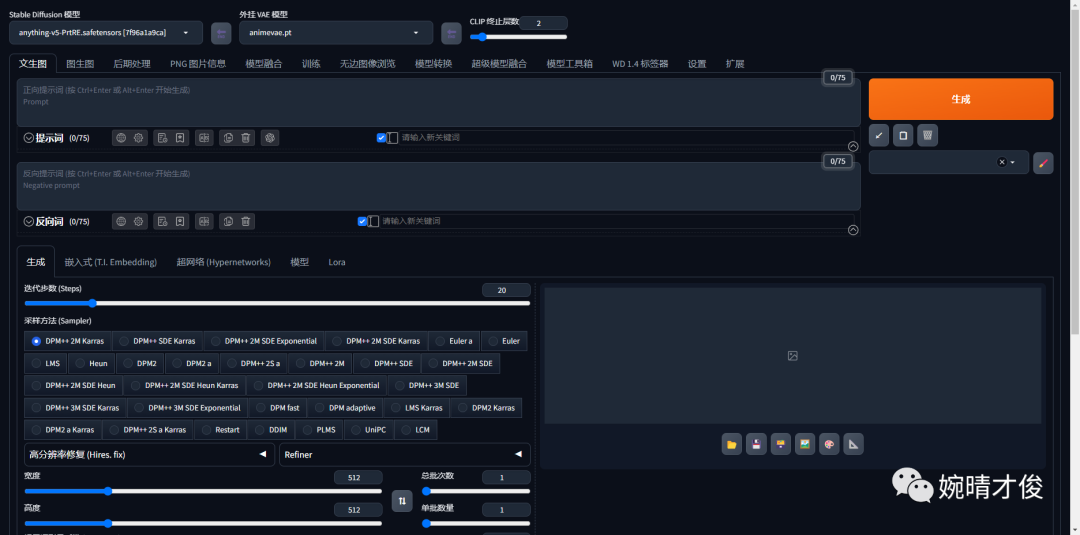Collapse the 提示词 section with its chevron
This screenshot has width=1080, height=535.
point(29,138)
